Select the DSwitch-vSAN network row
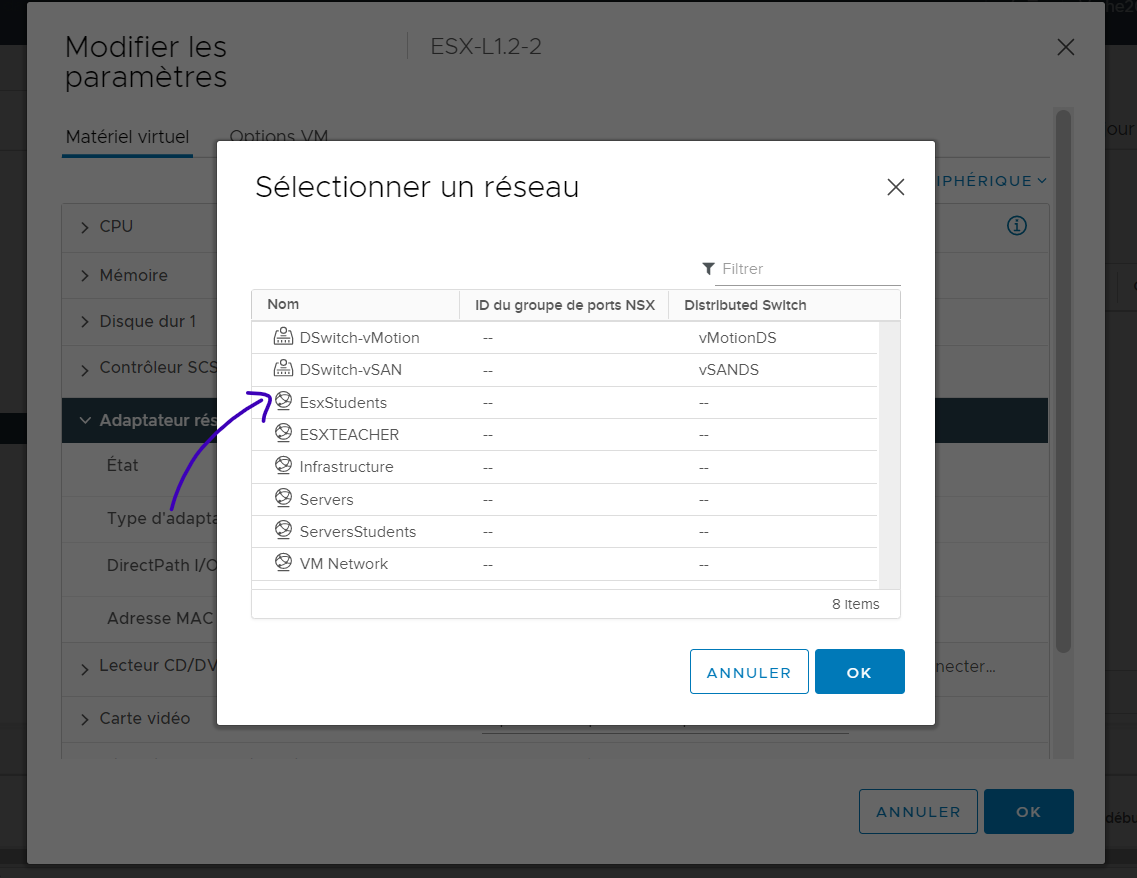 [x=565, y=370]
